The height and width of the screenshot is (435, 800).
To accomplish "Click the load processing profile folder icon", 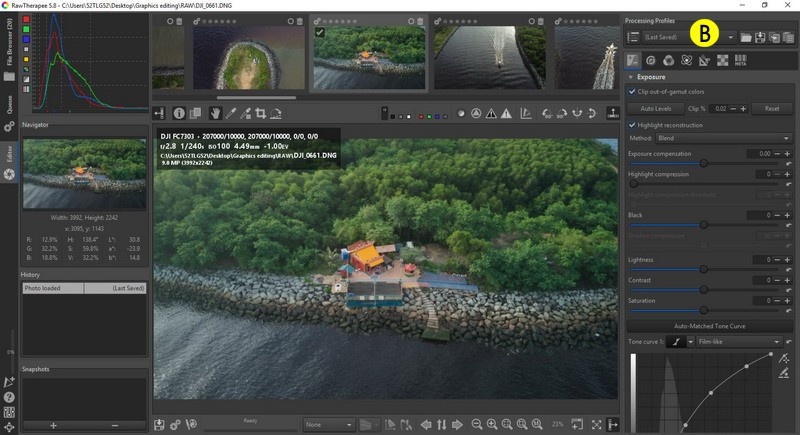I will [x=746, y=37].
